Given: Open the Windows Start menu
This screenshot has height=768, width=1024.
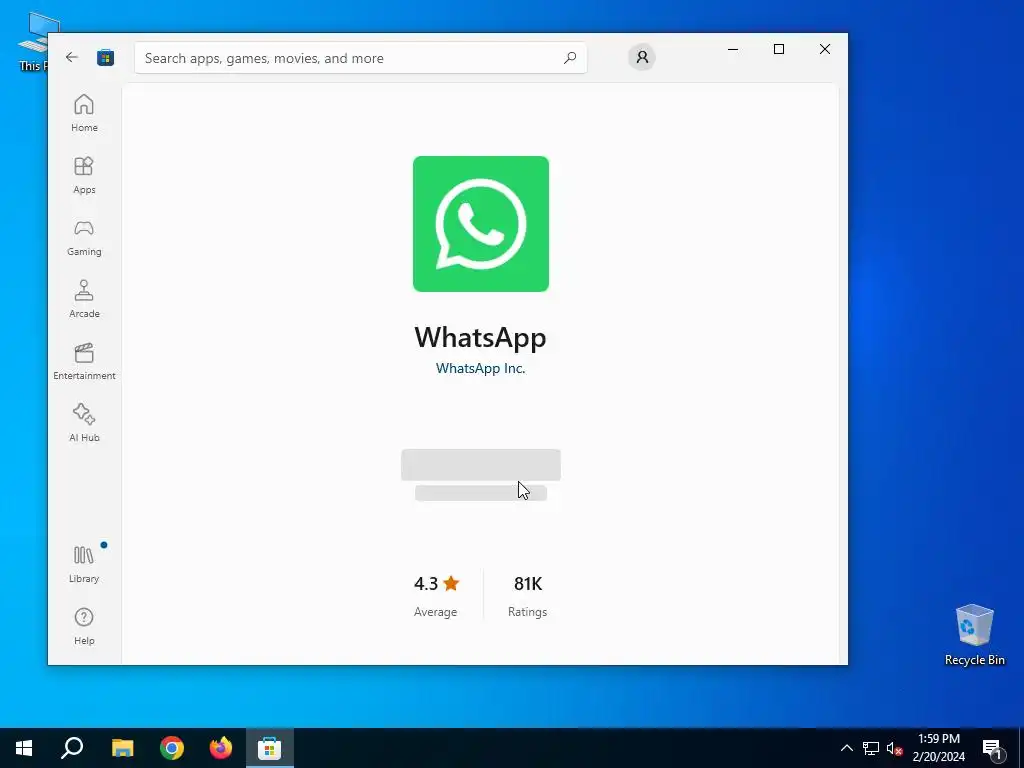Looking at the screenshot, I should (x=24, y=748).
